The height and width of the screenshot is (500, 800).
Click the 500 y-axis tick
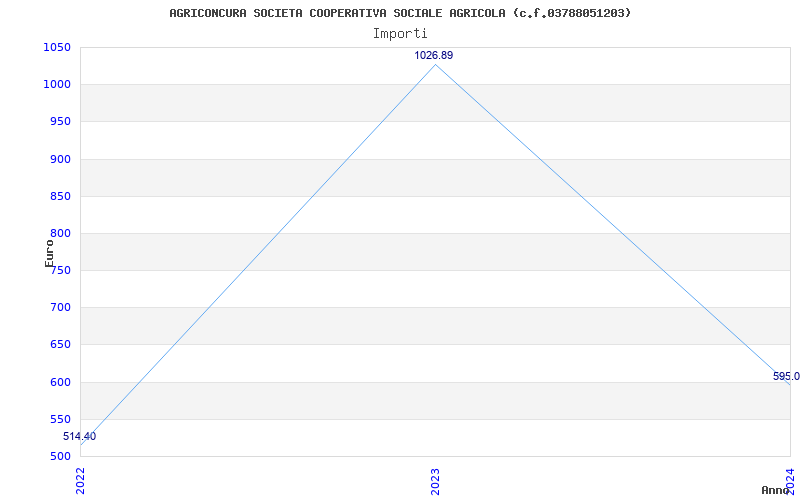point(60,457)
